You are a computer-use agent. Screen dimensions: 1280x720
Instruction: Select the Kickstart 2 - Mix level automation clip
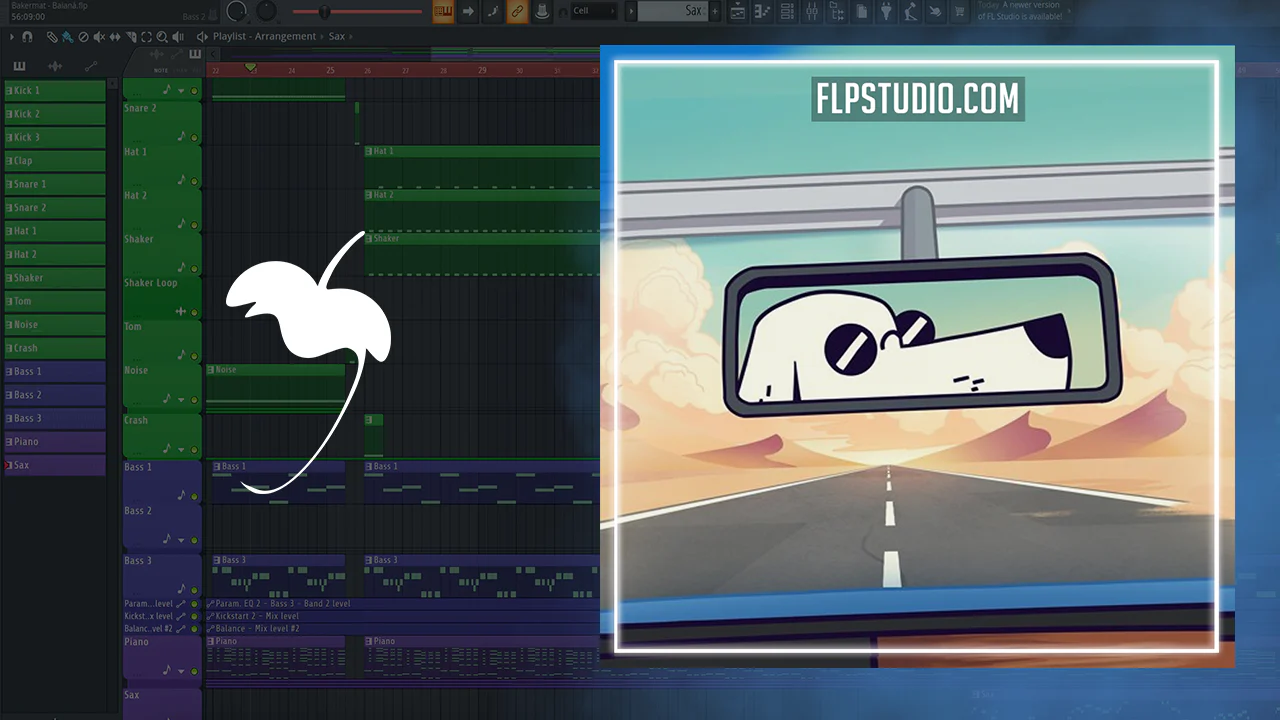[x=402, y=616]
